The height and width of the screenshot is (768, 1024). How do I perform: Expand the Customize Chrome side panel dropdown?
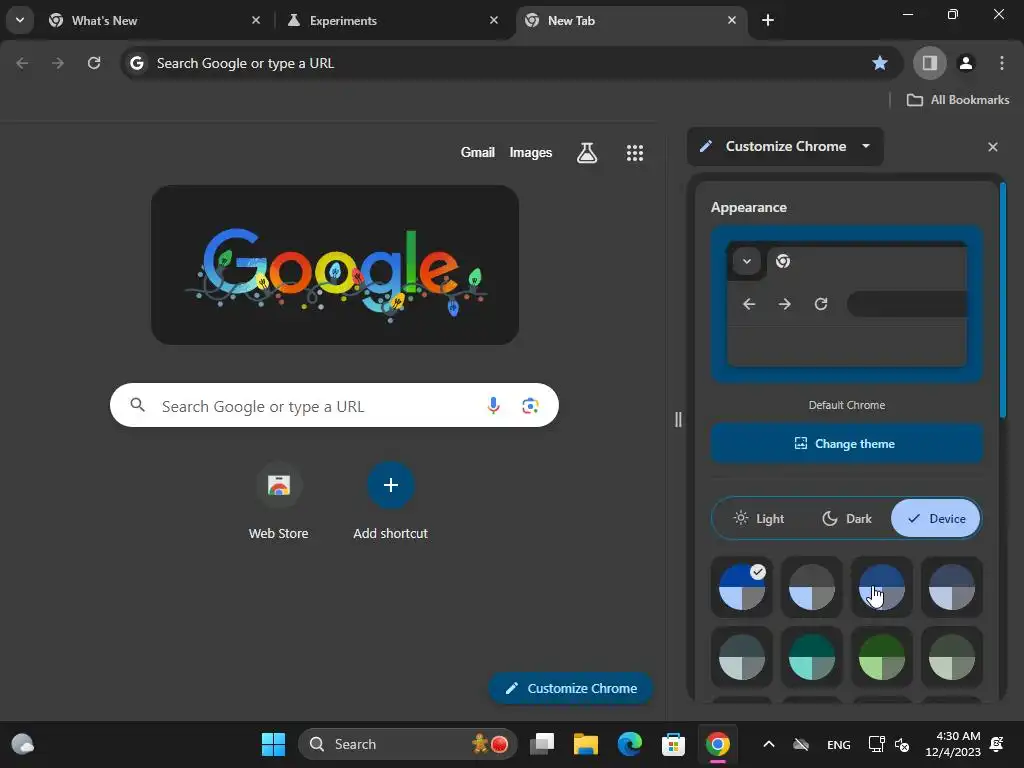point(785,146)
